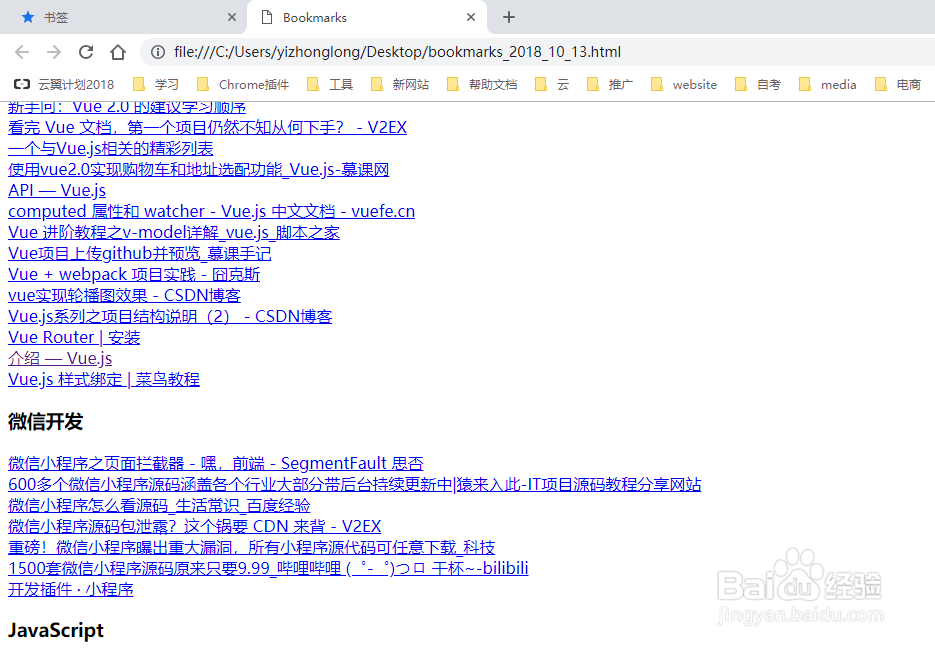Select the Bookmarks tab
The height and width of the screenshot is (648, 935).
coord(367,17)
